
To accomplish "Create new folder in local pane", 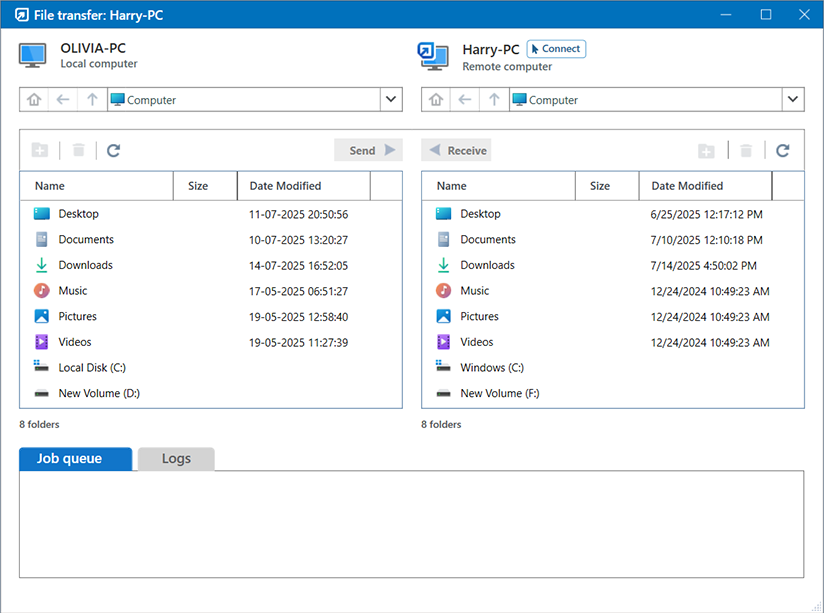I will [40, 151].
